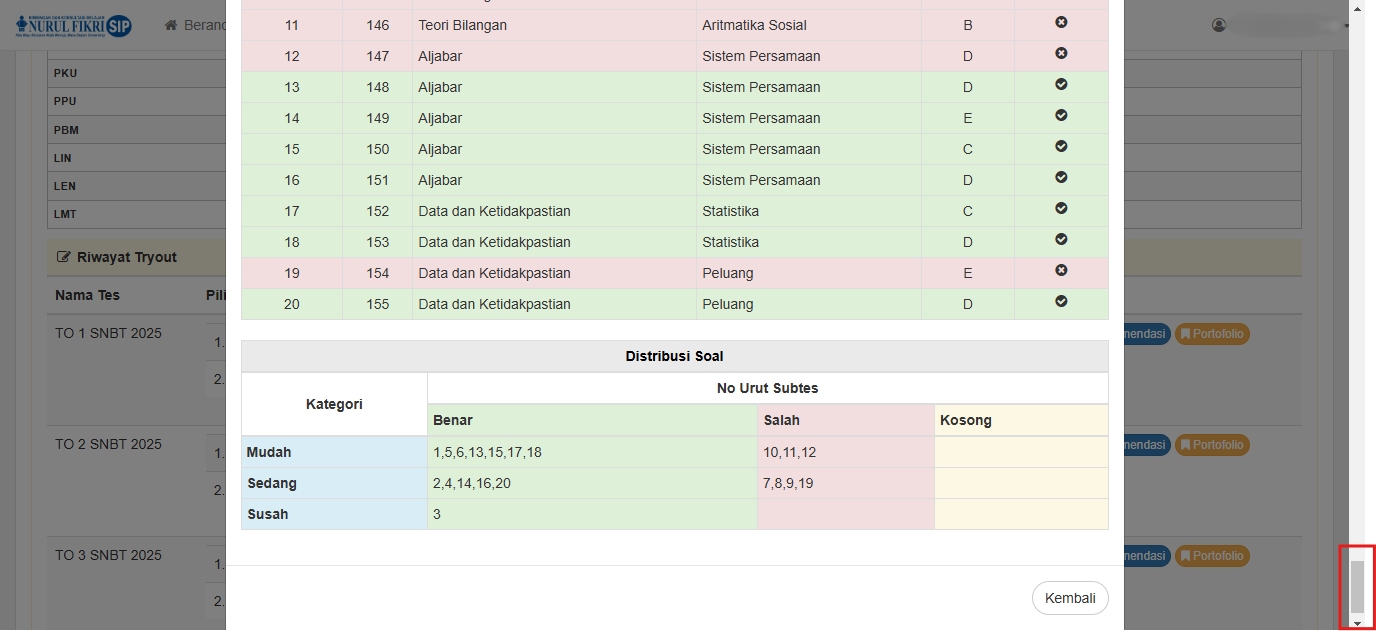The height and width of the screenshot is (631, 1376).
Task: Click the check mark icon on row 15
Action: [x=1061, y=146]
